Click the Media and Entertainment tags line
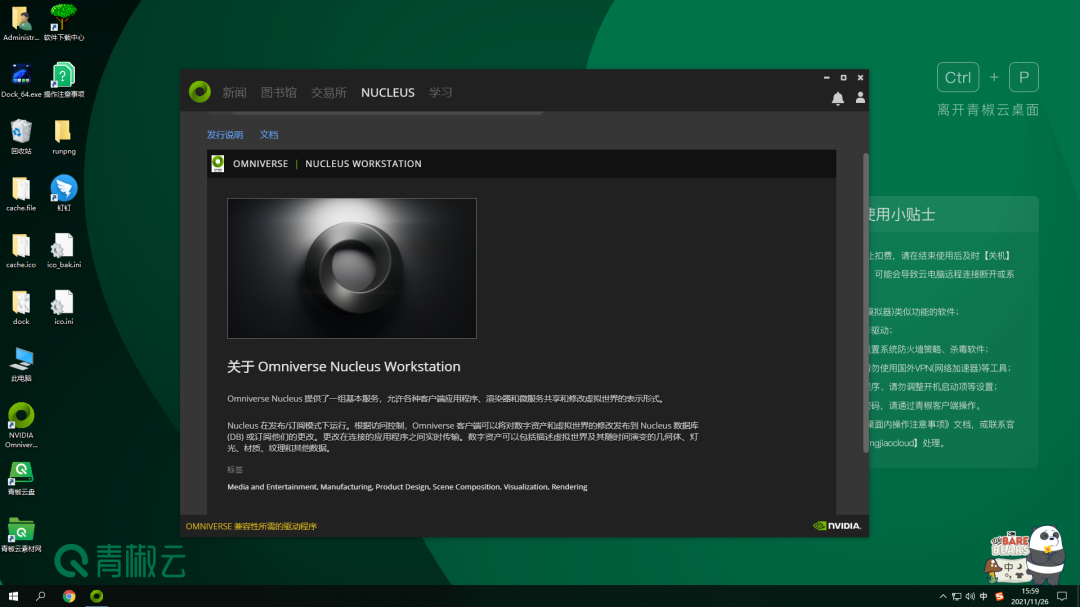The image size is (1080, 607). [x=407, y=486]
